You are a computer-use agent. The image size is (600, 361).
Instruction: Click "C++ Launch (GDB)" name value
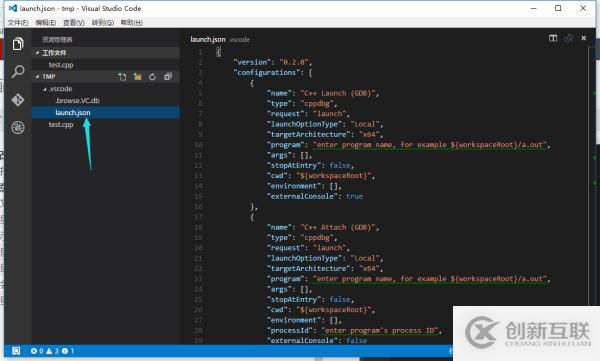pos(338,93)
